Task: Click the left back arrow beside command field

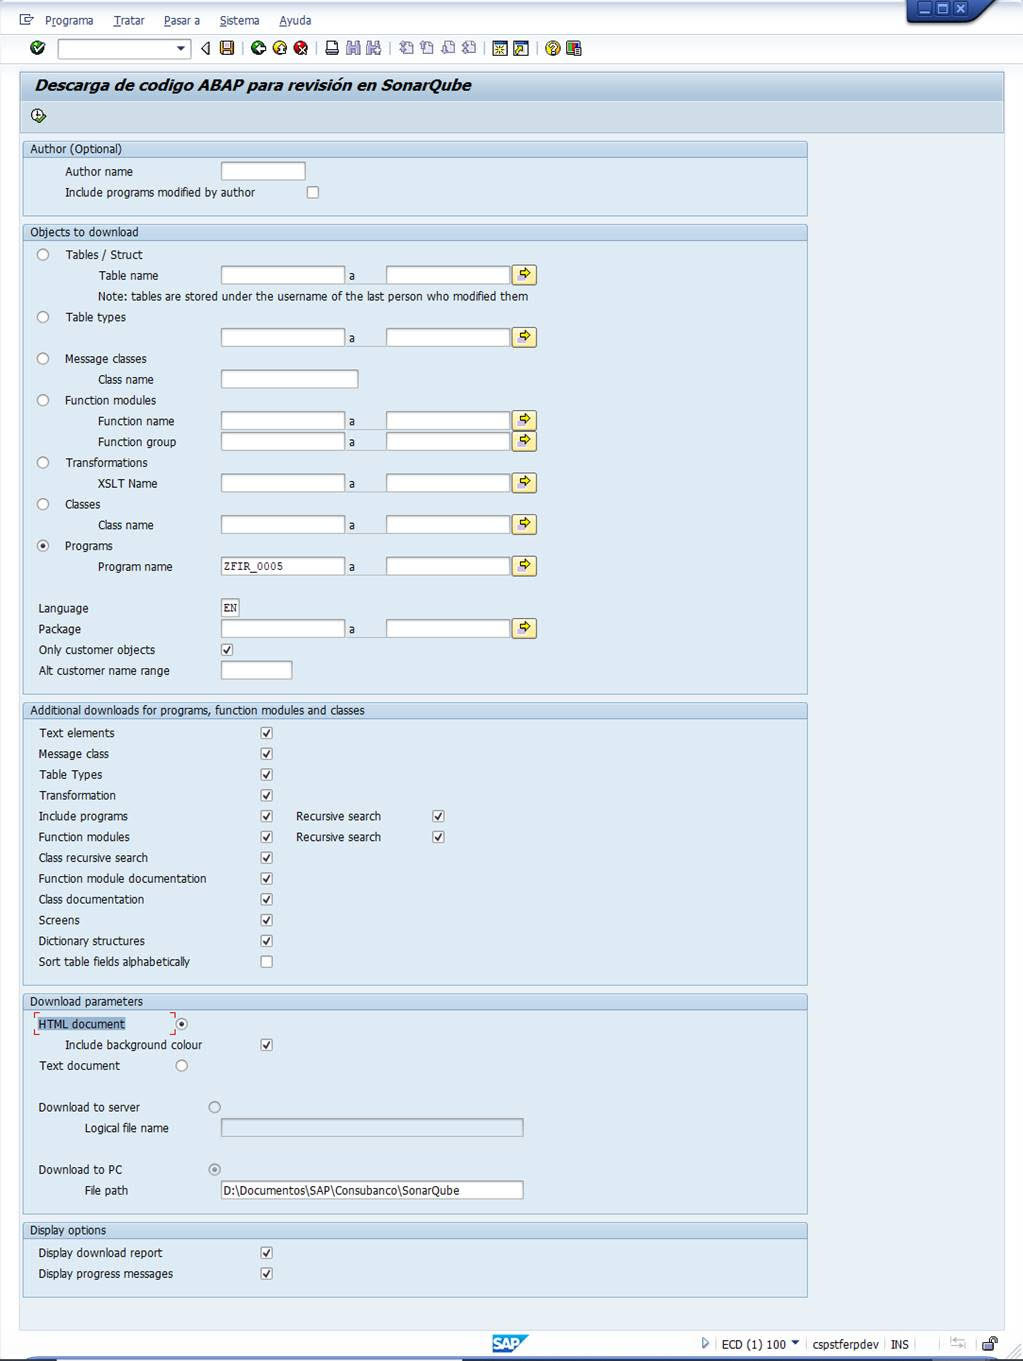Action: 206,48
